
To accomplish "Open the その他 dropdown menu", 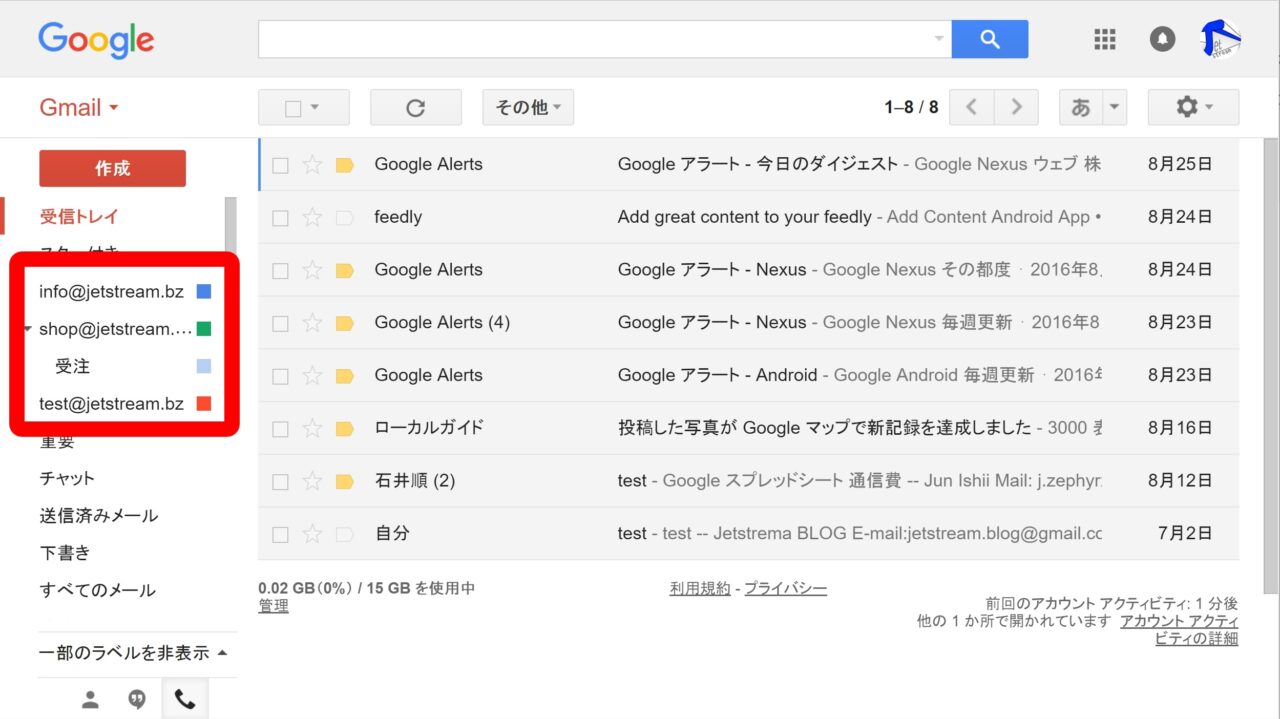I will [528, 108].
